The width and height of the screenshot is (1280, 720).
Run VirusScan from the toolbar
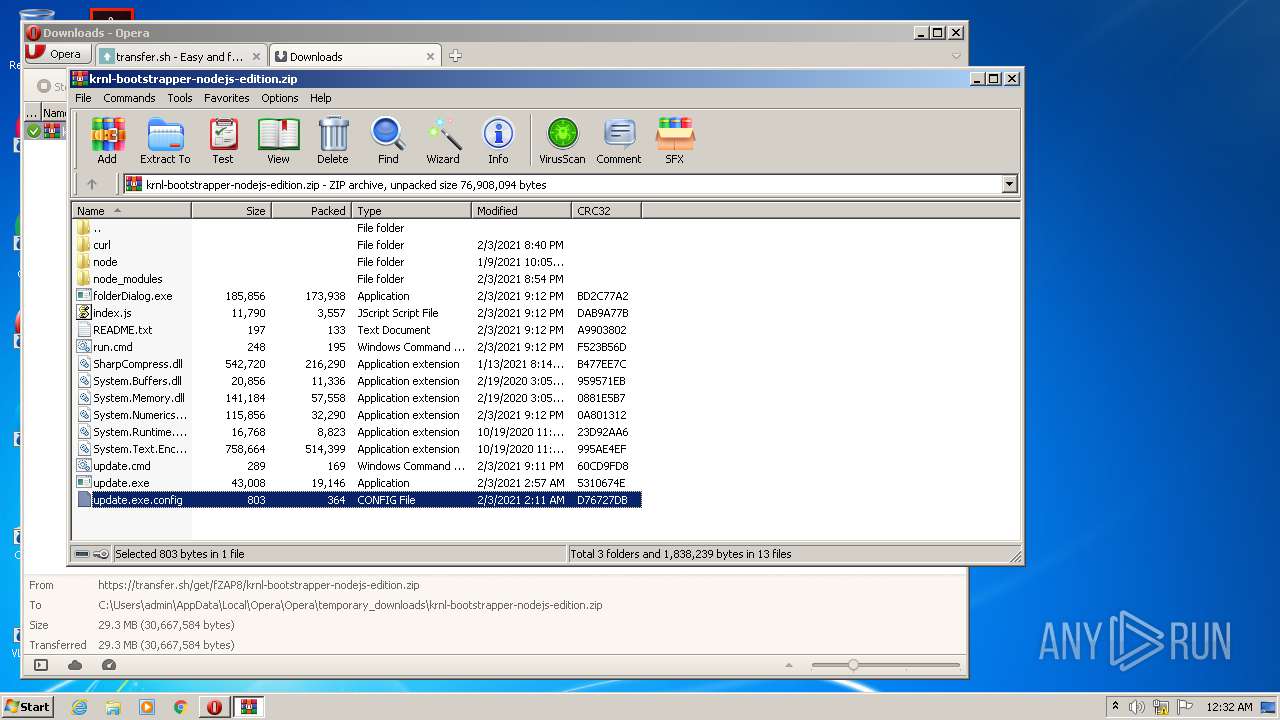[x=562, y=141]
